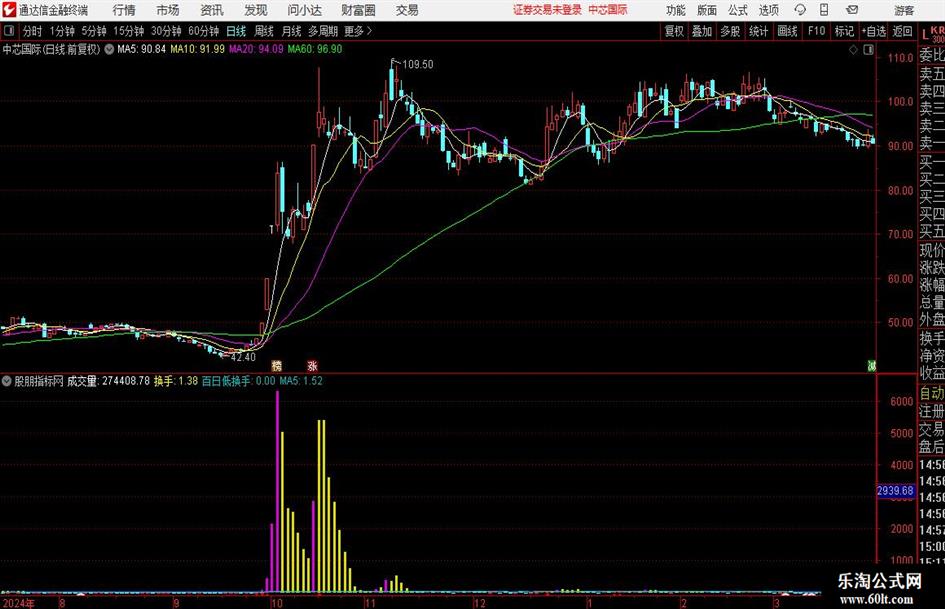
Task: Open the 市场 menu
Action: (x=168, y=10)
